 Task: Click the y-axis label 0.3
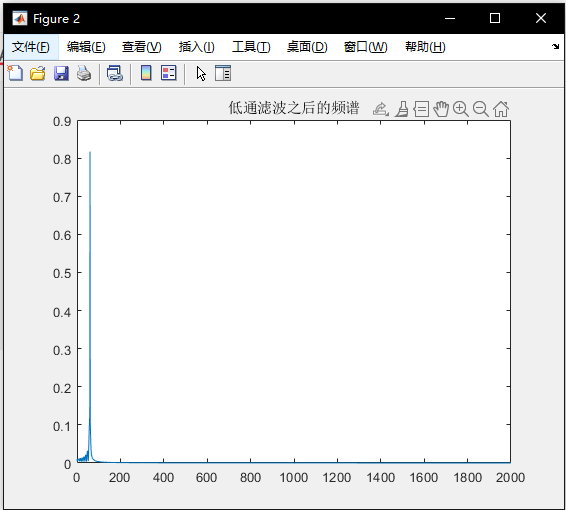pyautogui.click(x=62, y=350)
